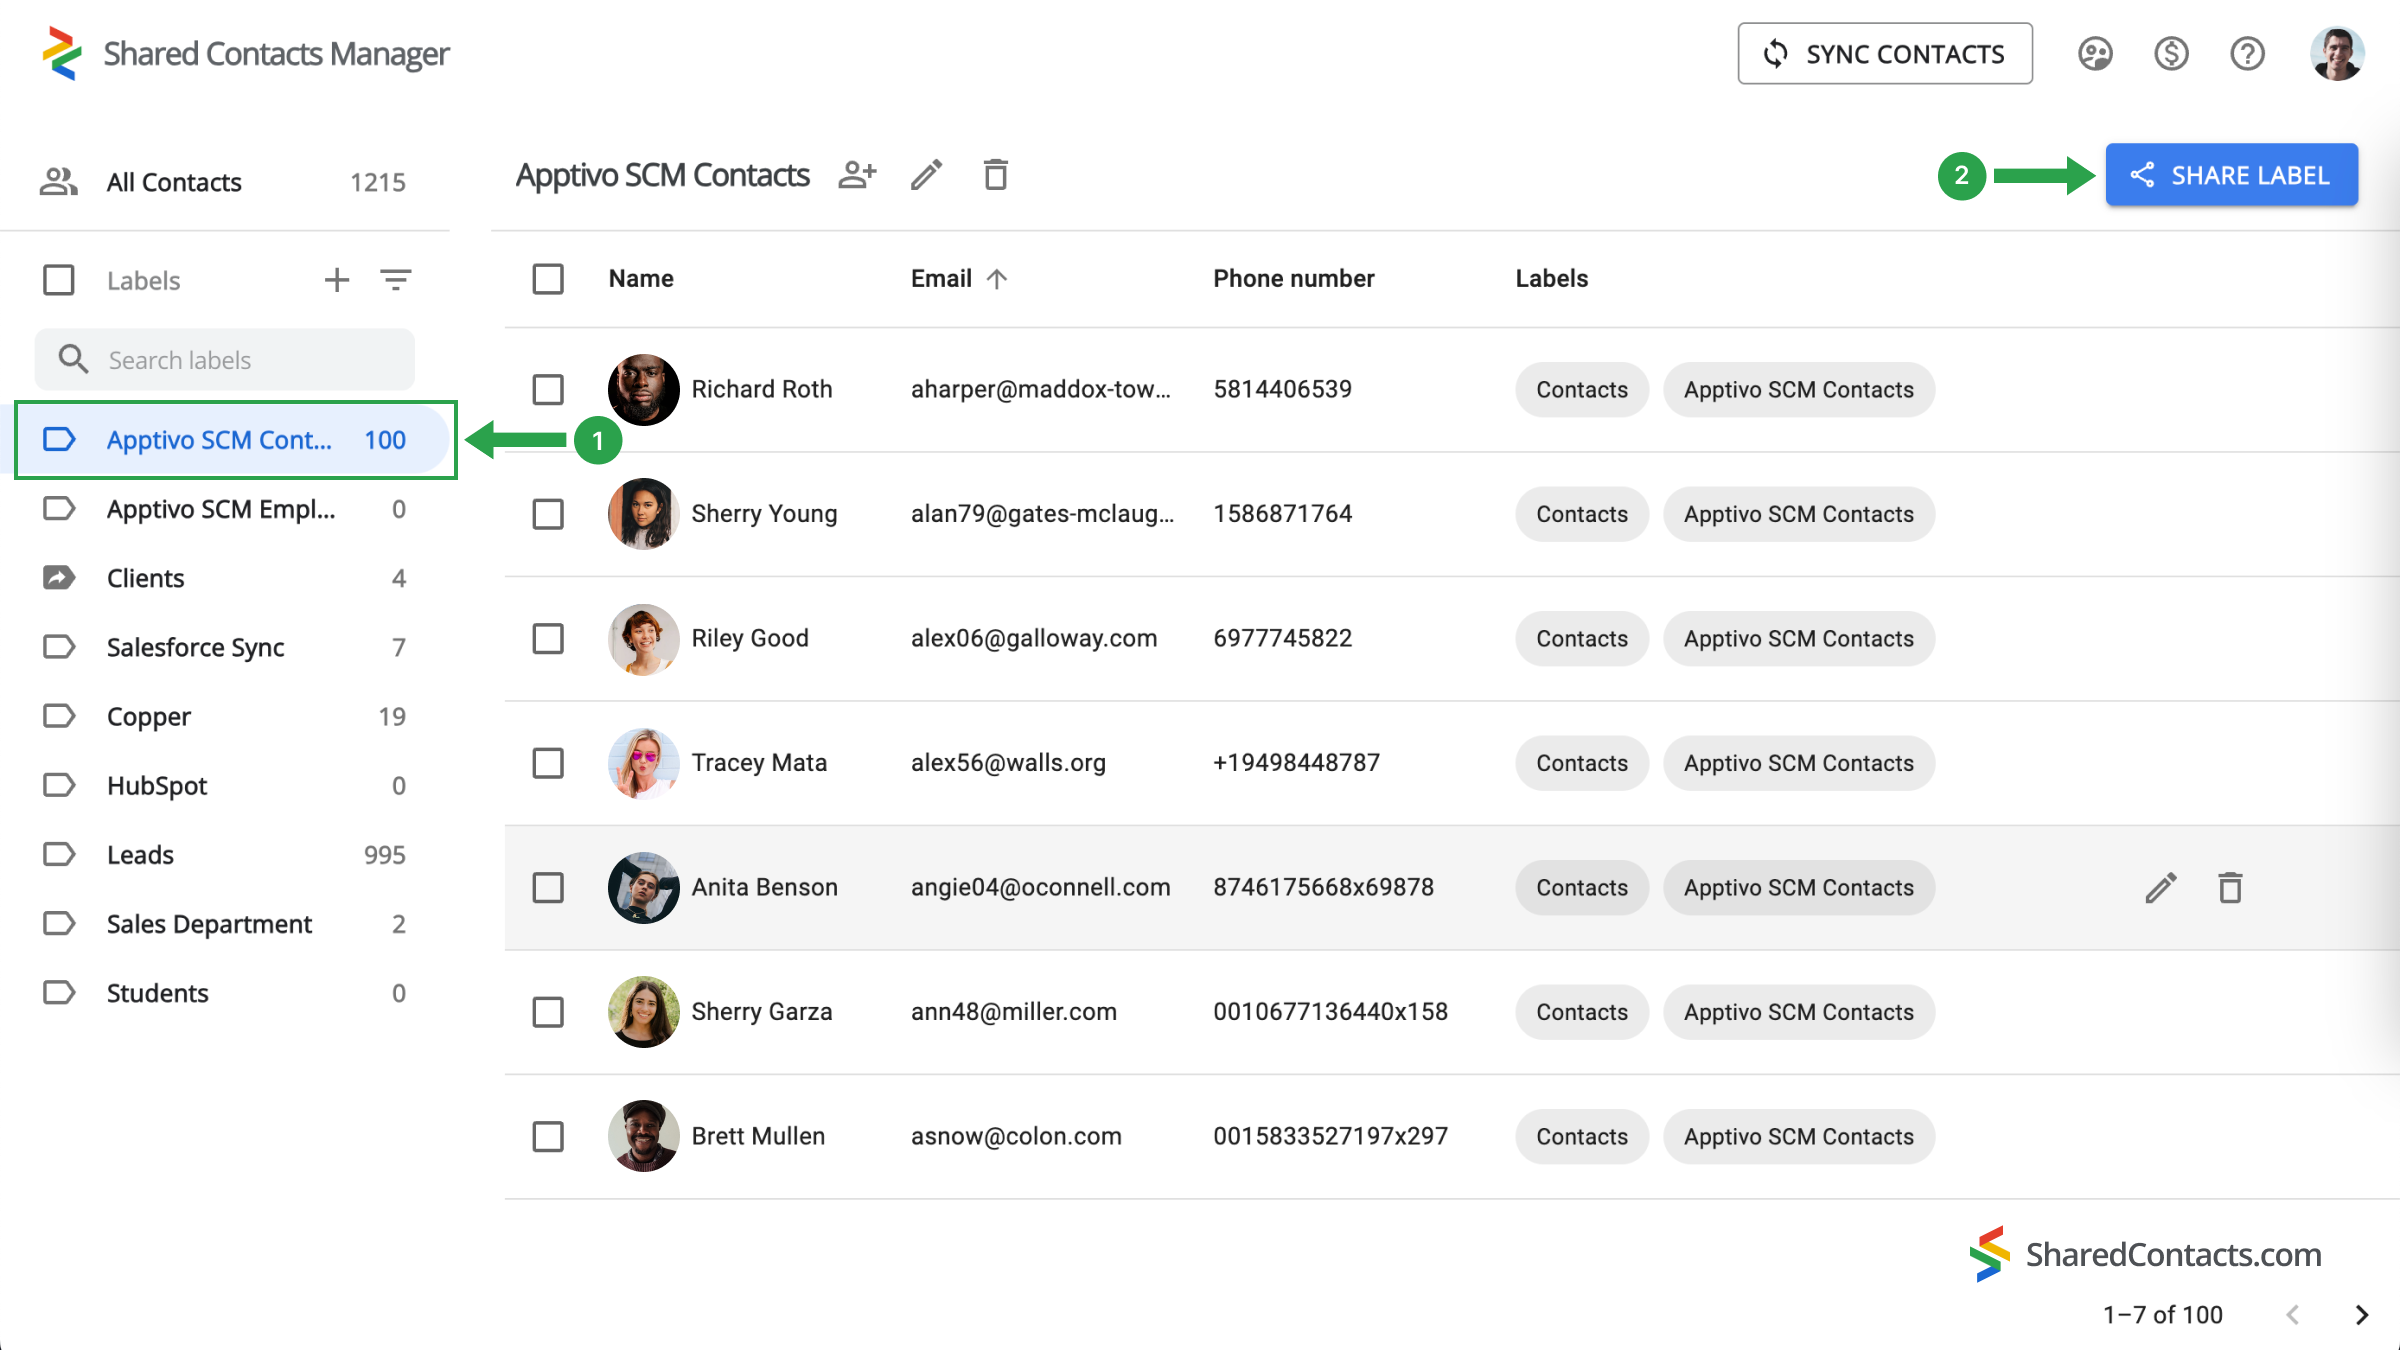2400x1350 pixels.
Task: Edit Anita Benson with the pencil icon
Action: click(x=2160, y=888)
